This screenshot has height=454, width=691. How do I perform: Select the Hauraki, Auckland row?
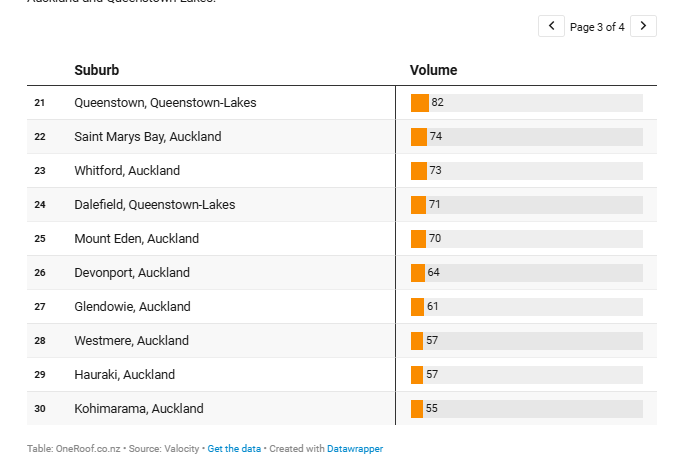click(124, 375)
